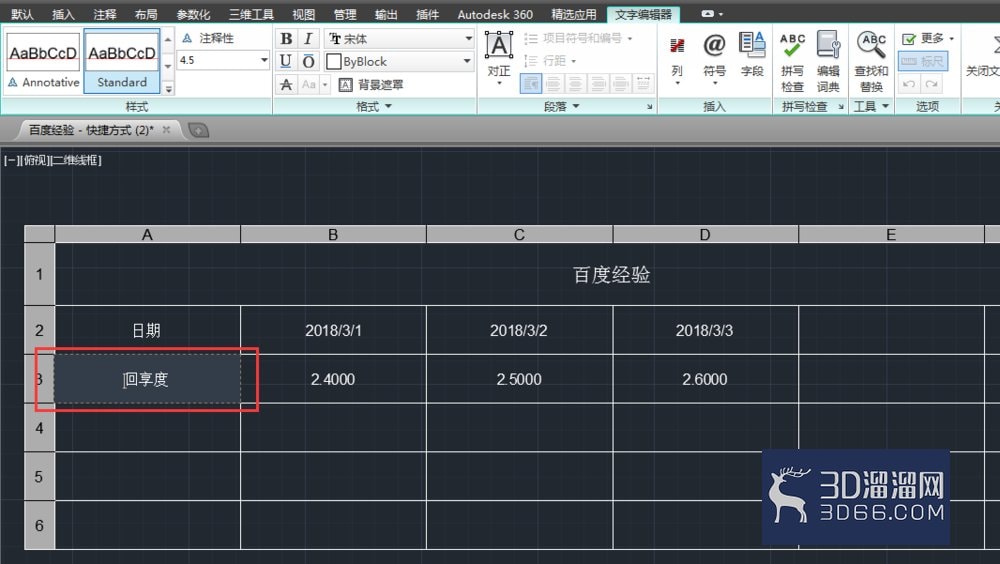Click the 二维线框 visual style label
This screenshot has width=1000, height=564.
click(x=75, y=160)
